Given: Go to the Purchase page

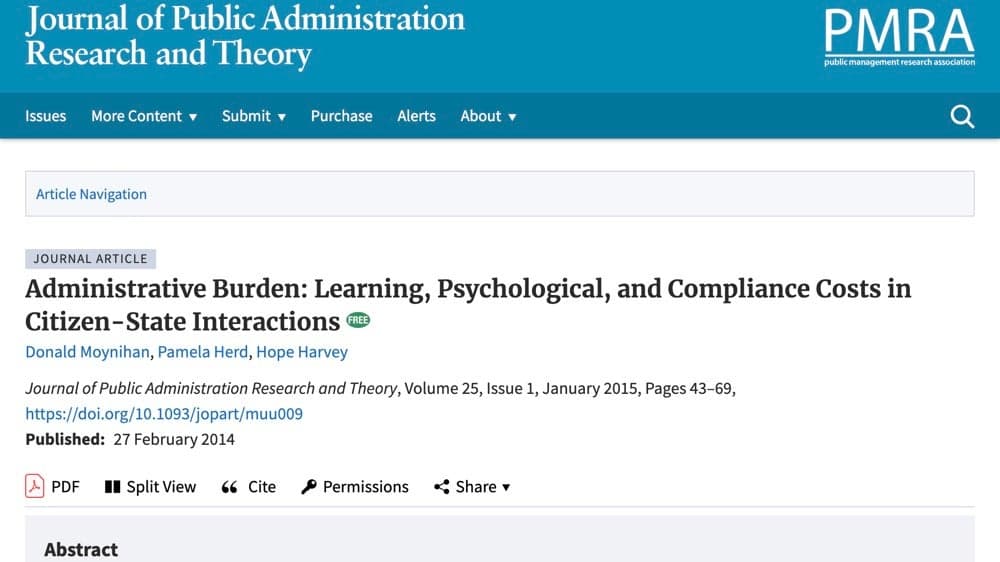Looking at the screenshot, I should pos(341,116).
